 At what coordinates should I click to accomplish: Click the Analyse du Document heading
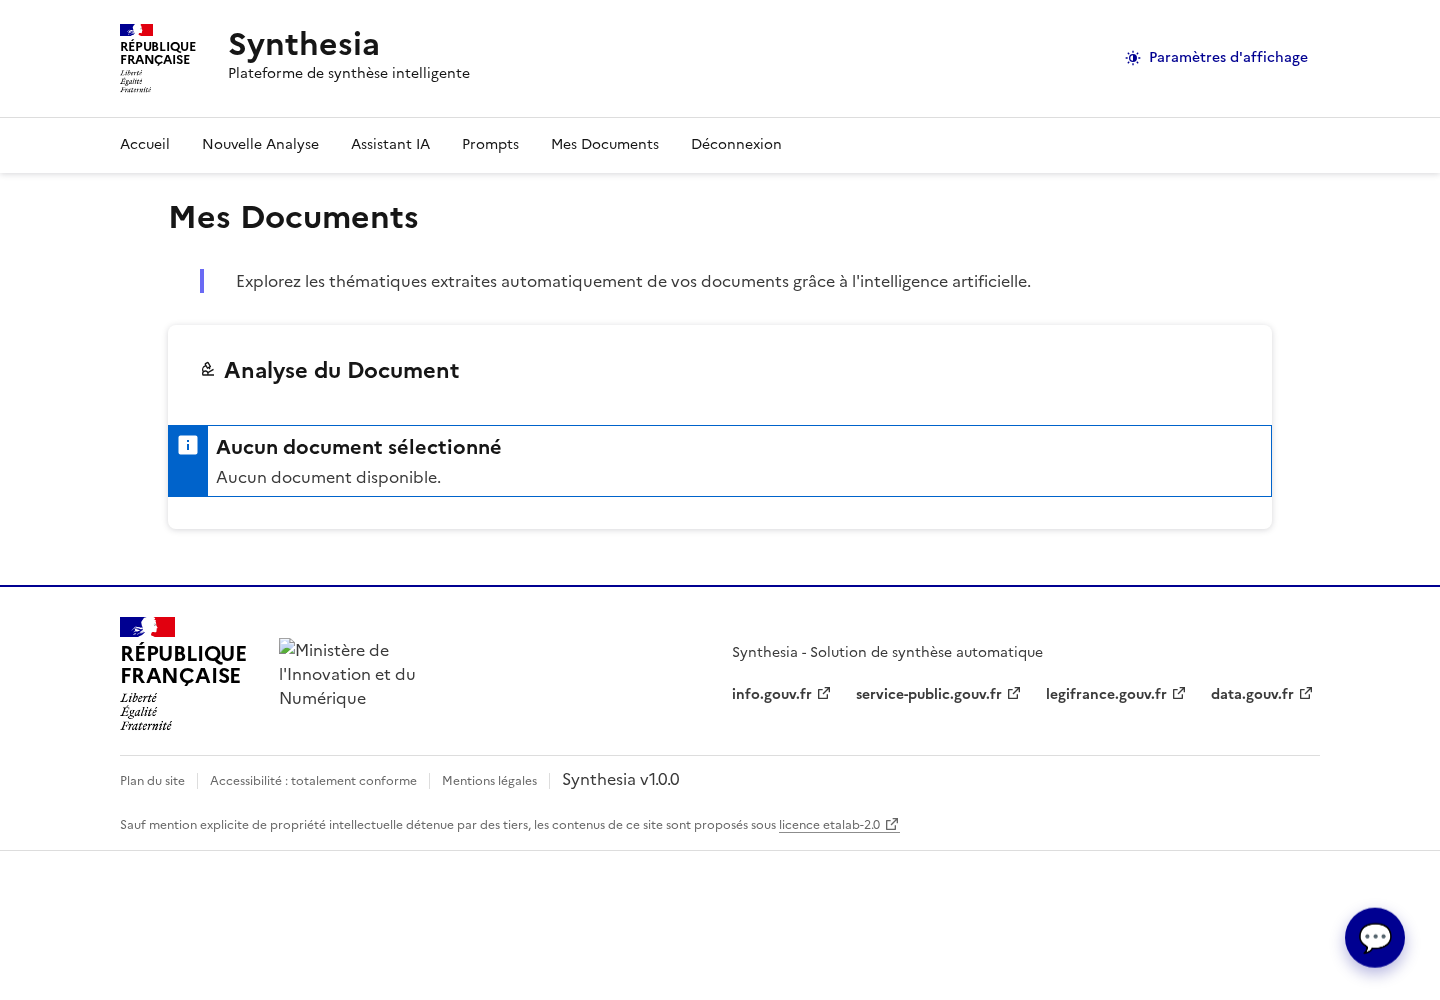coord(341,370)
